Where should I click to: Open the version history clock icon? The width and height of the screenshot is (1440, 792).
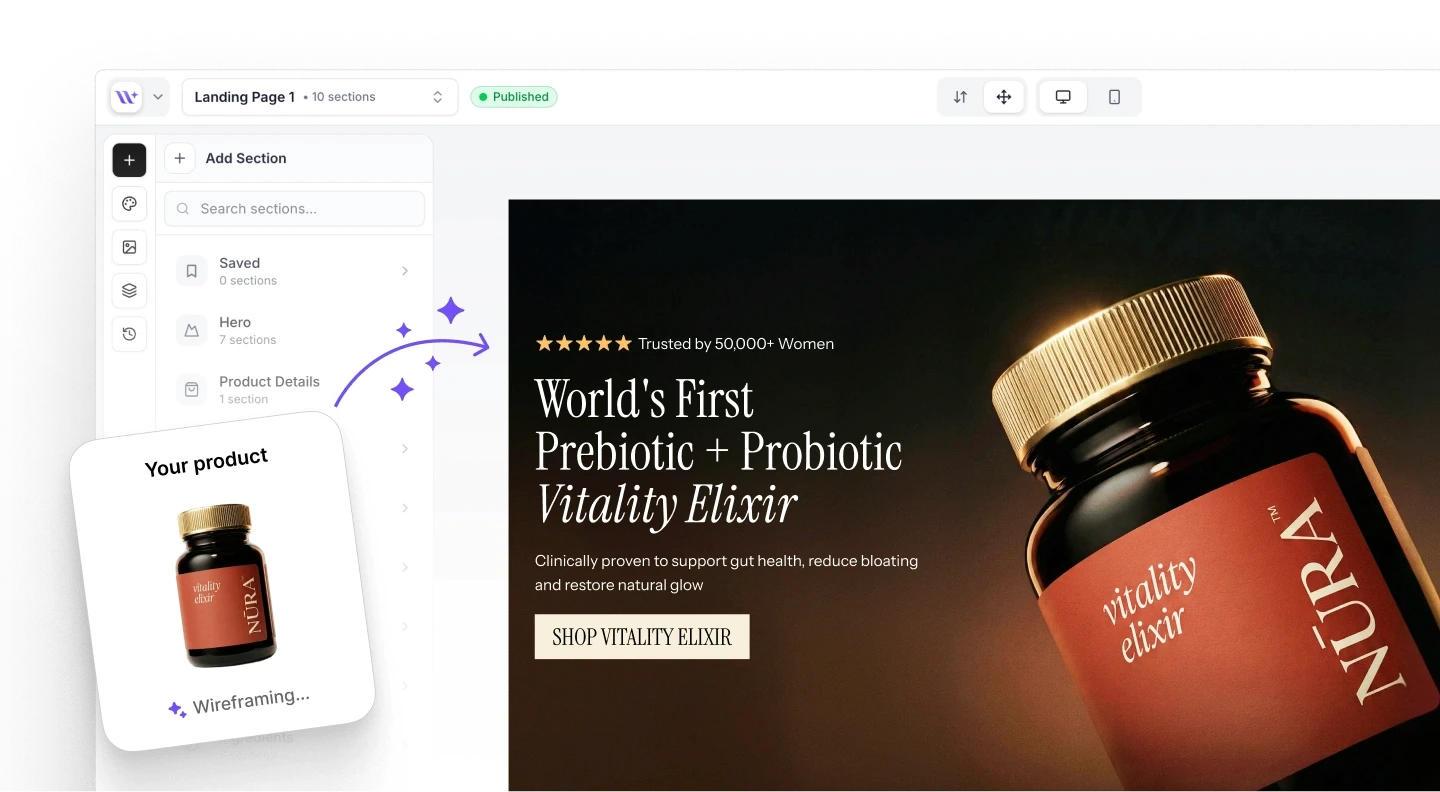[130, 334]
